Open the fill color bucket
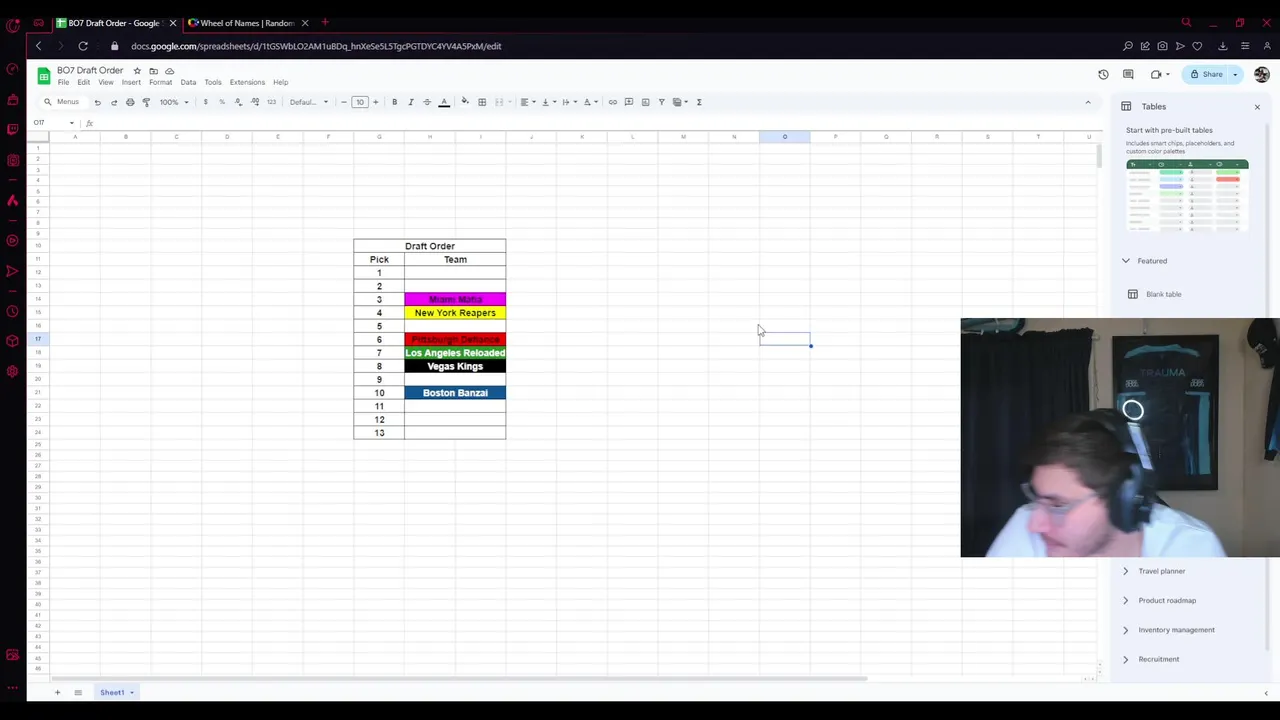Viewport: 1280px width, 720px height. 465,102
